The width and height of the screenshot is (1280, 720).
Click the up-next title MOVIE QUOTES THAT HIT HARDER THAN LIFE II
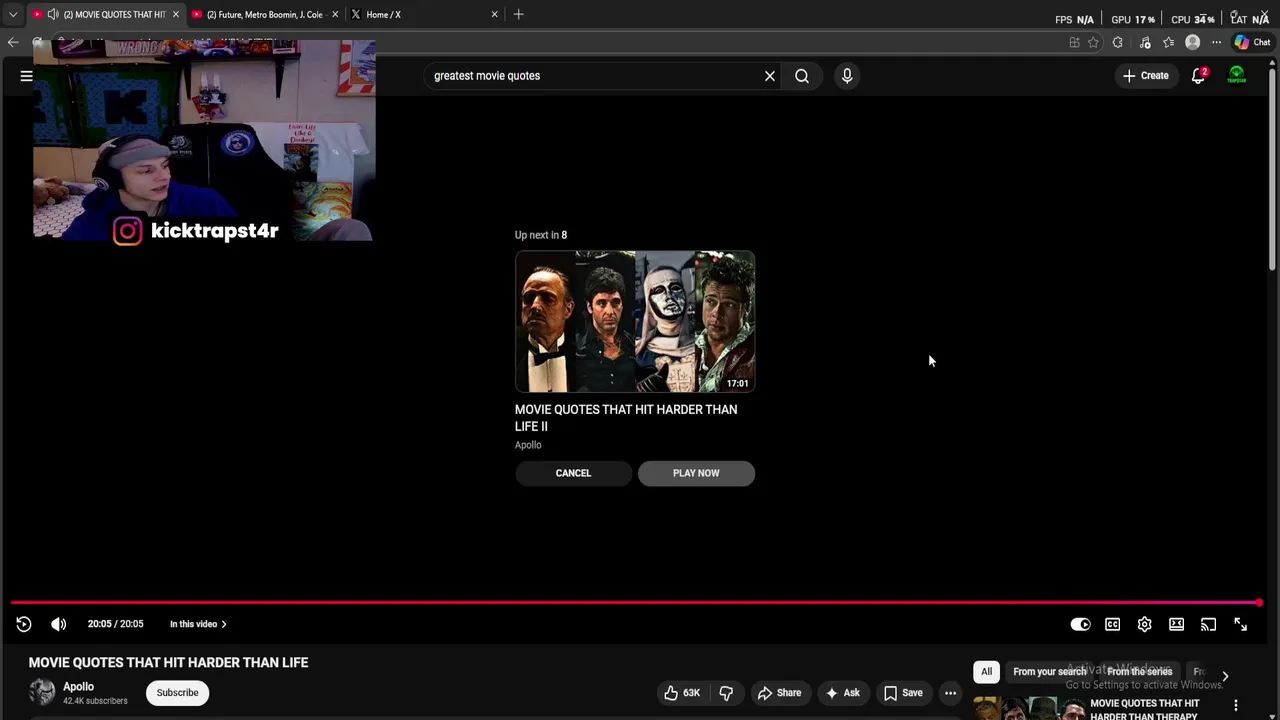tap(626, 418)
